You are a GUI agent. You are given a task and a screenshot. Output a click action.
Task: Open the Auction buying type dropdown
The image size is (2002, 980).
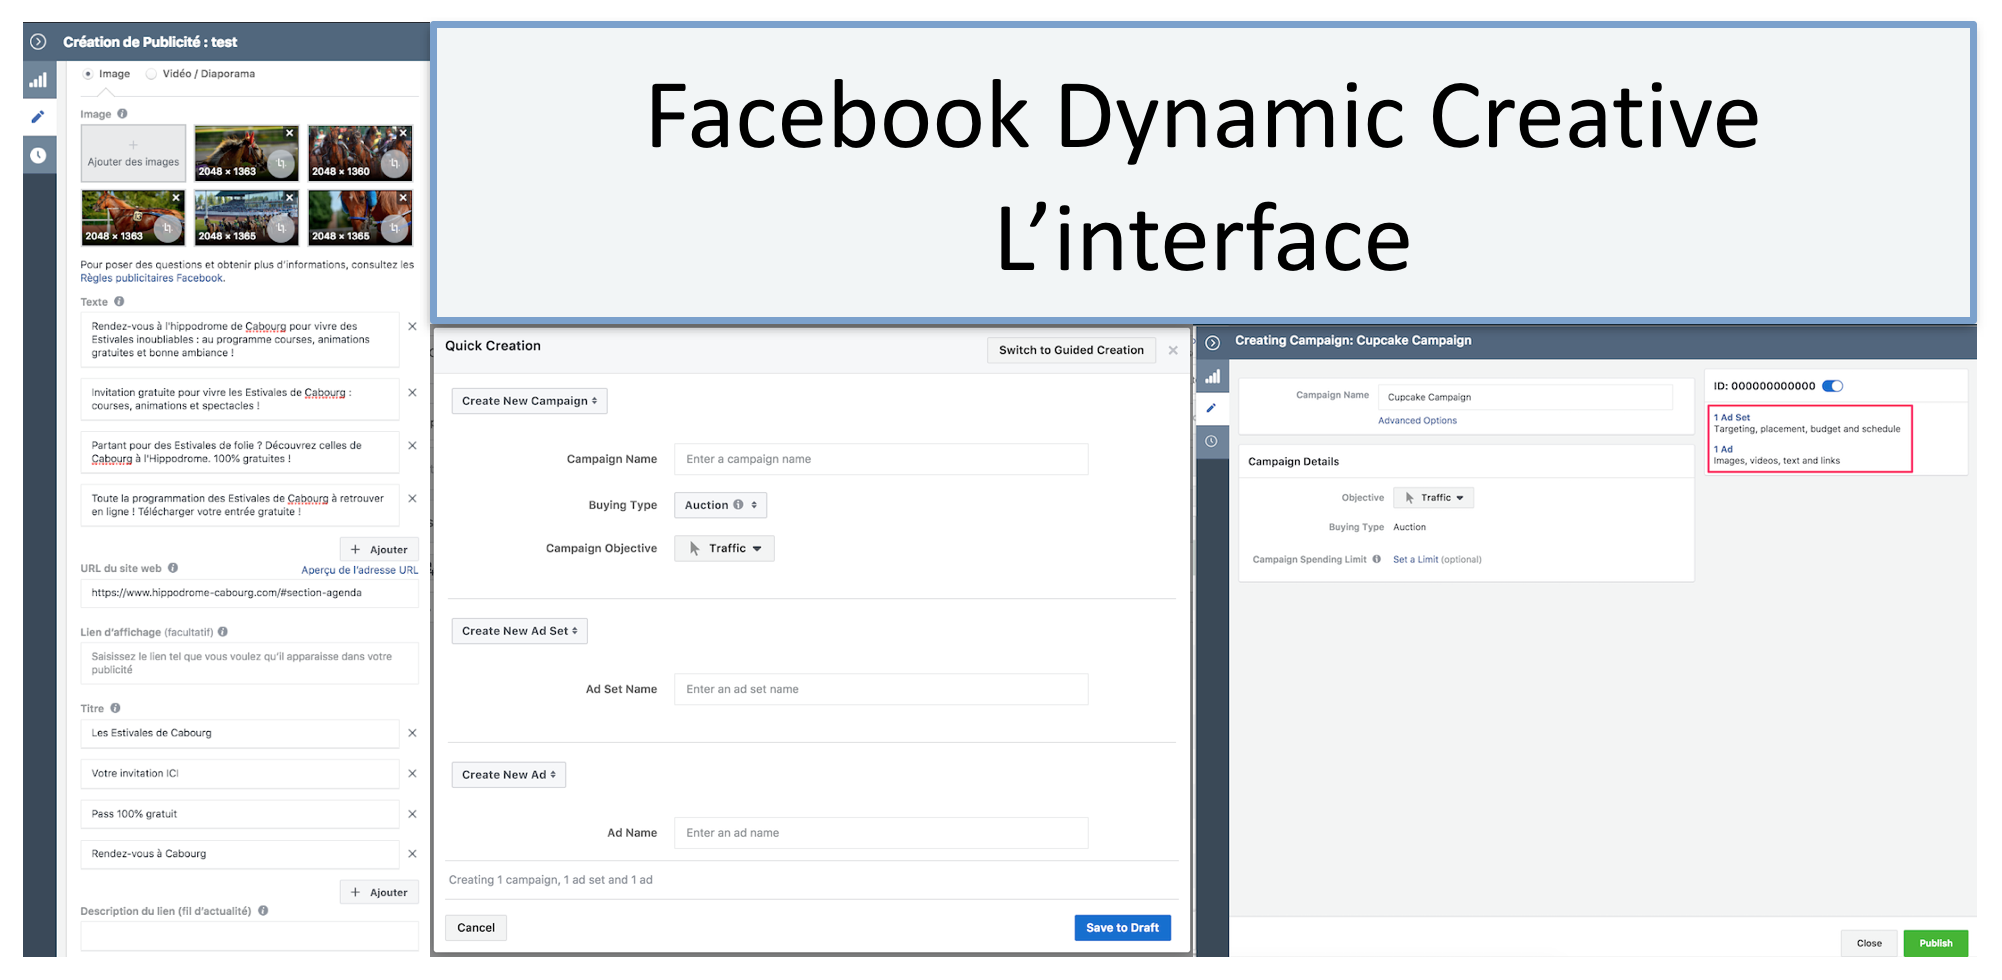pos(720,505)
